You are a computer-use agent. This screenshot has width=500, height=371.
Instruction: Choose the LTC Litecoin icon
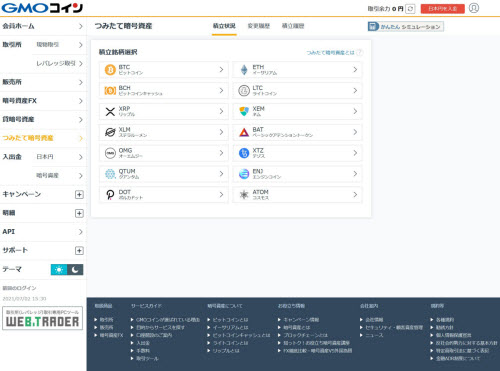(x=244, y=90)
